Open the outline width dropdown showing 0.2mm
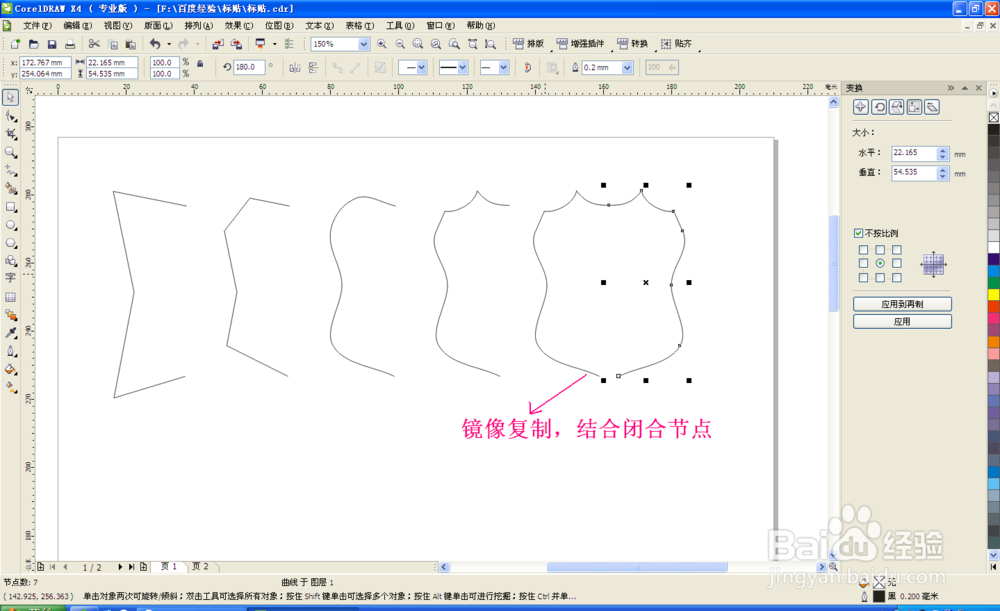 pos(627,66)
